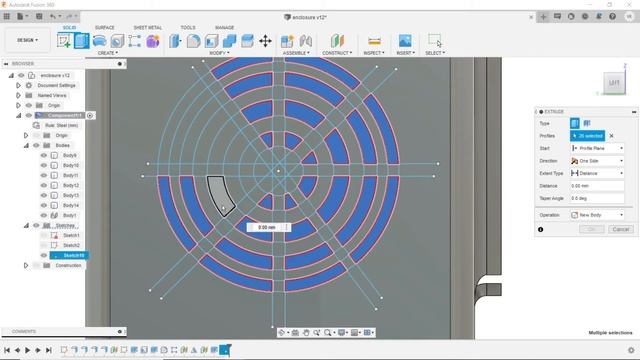The width and height of the screenshot is (640, 360).
Task: Click the Help question mark icon
Action: pos(612,16)
